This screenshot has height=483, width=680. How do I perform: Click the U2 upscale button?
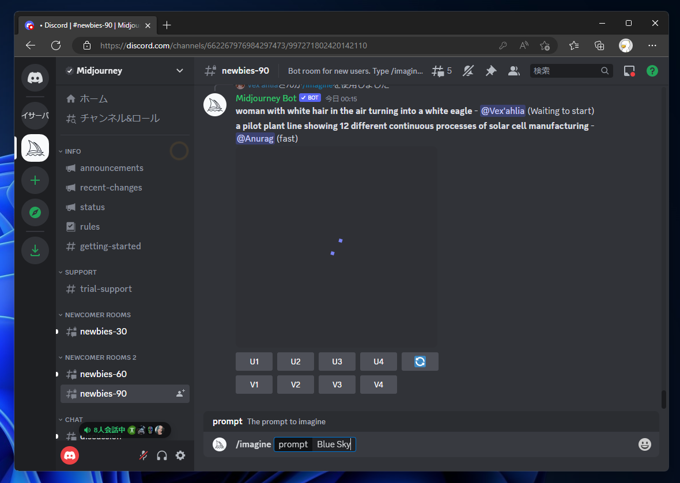click(295, 362)
